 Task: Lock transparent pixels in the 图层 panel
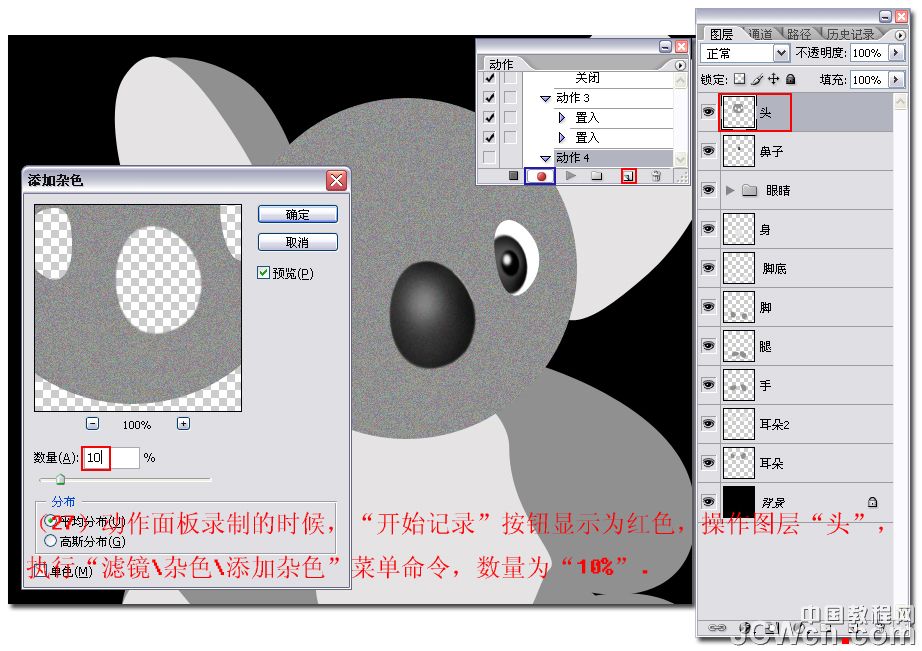click(739, 79)
